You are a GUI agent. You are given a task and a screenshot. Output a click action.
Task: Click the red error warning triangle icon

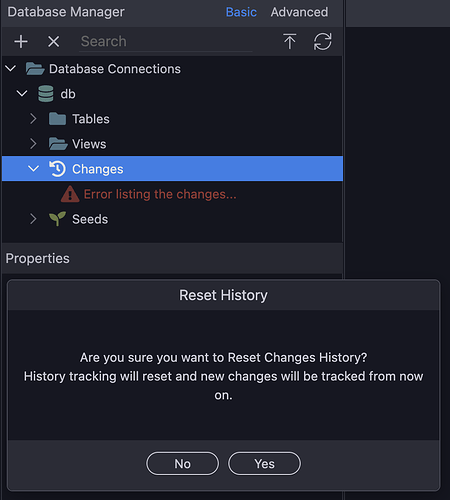70,194
